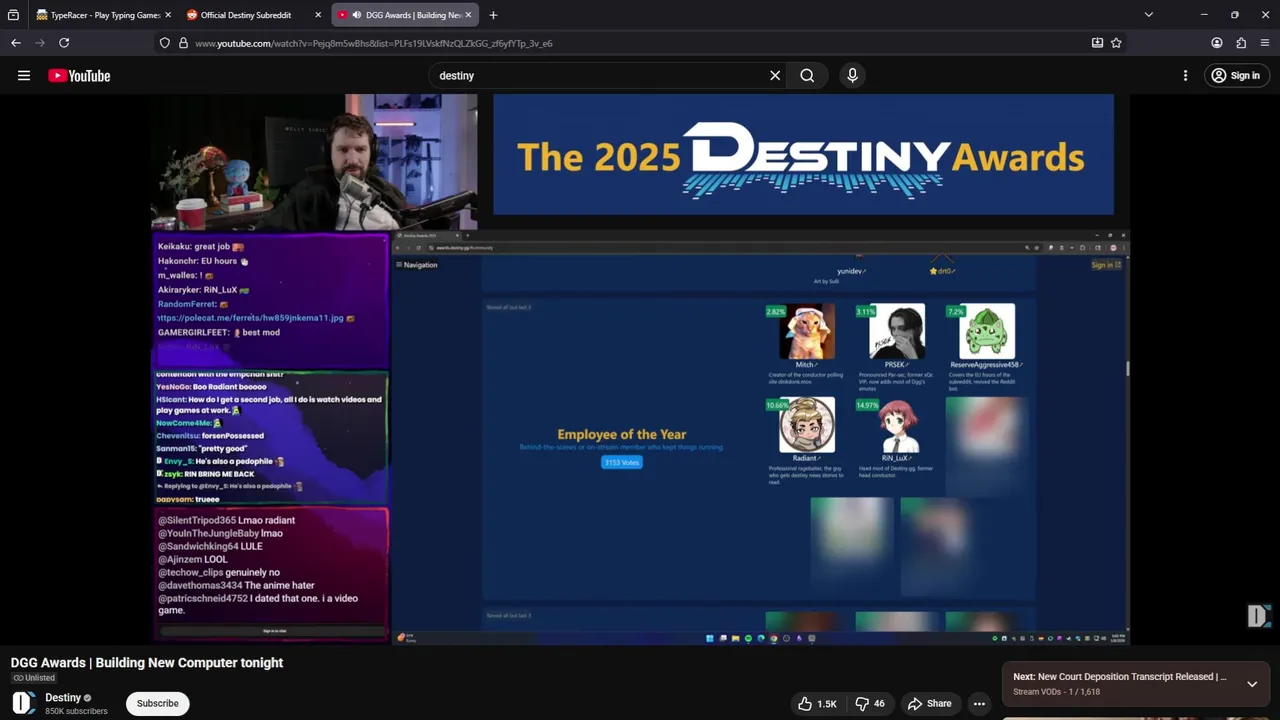Start voice search with the microphone
Viewport: 1280px width, 720px height.
[x=852, y=75]
